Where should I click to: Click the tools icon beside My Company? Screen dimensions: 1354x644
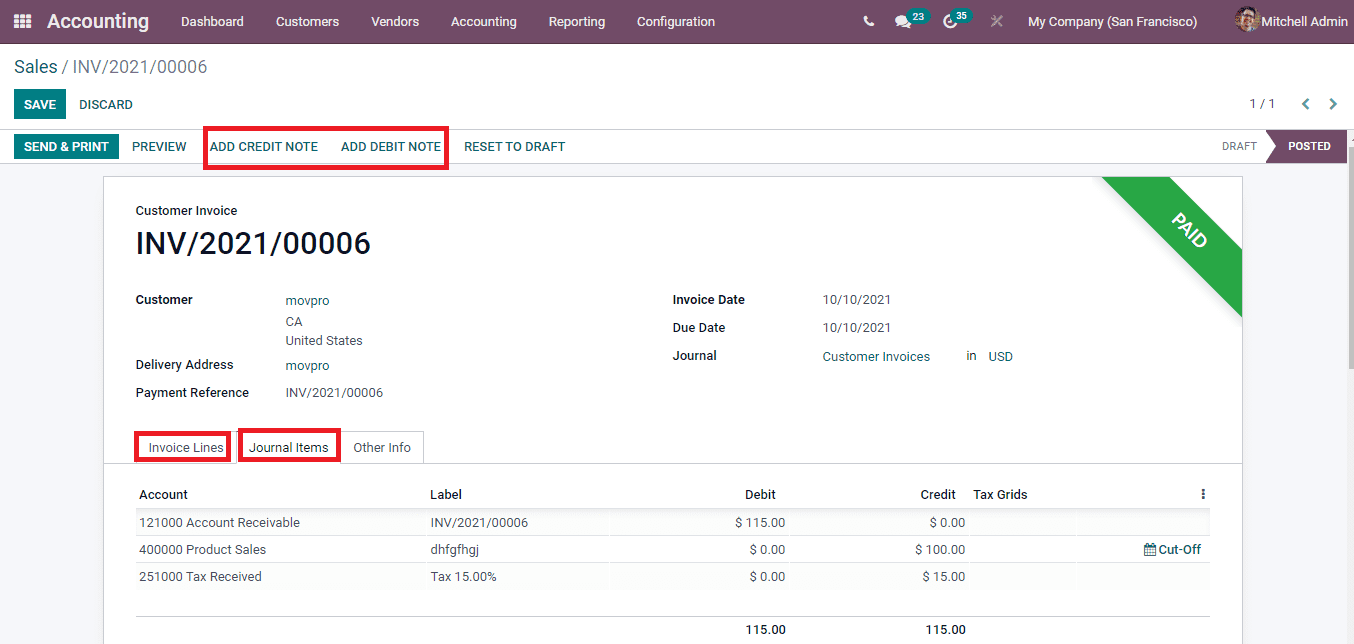(996, 20)
